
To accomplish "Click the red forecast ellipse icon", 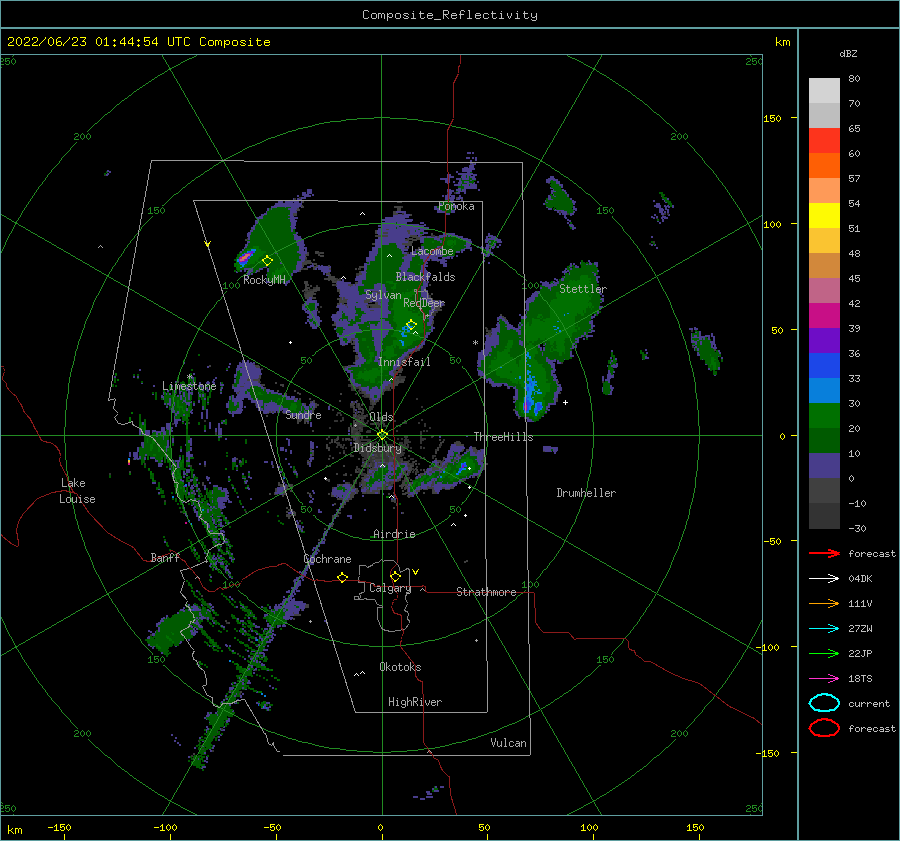I will [824, 728].
